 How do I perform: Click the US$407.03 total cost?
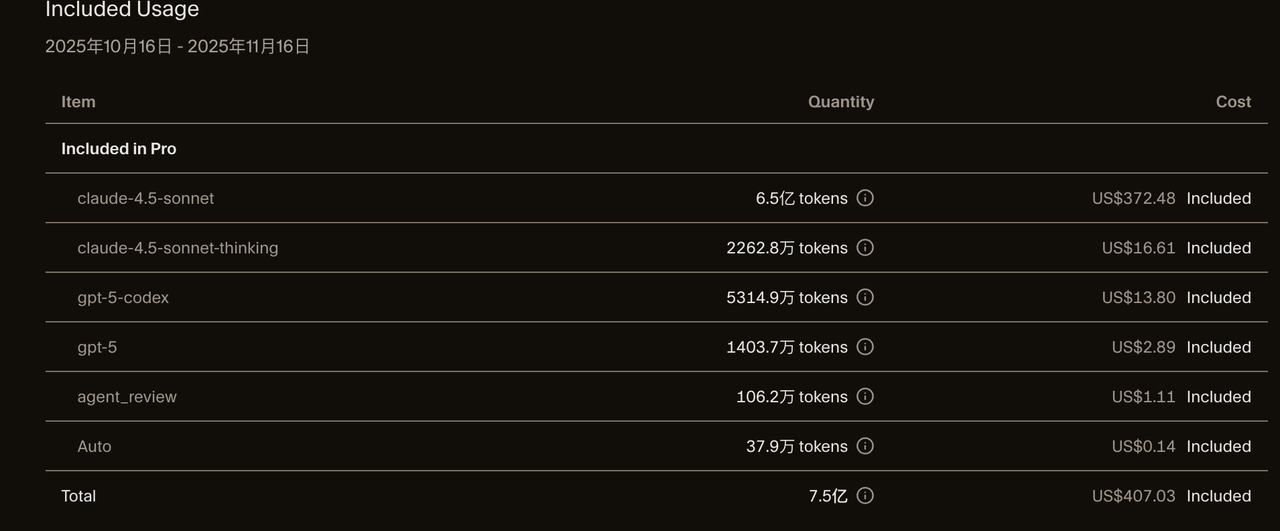pos(1133,496)
